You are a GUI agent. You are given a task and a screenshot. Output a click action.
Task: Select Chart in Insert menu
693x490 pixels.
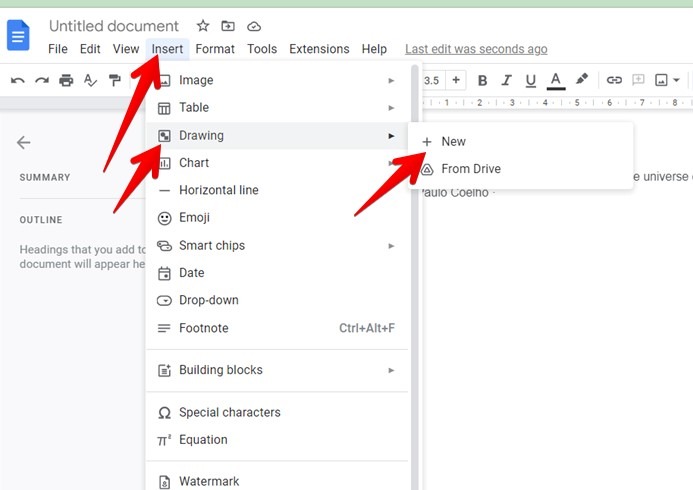(x=277, y=163)
